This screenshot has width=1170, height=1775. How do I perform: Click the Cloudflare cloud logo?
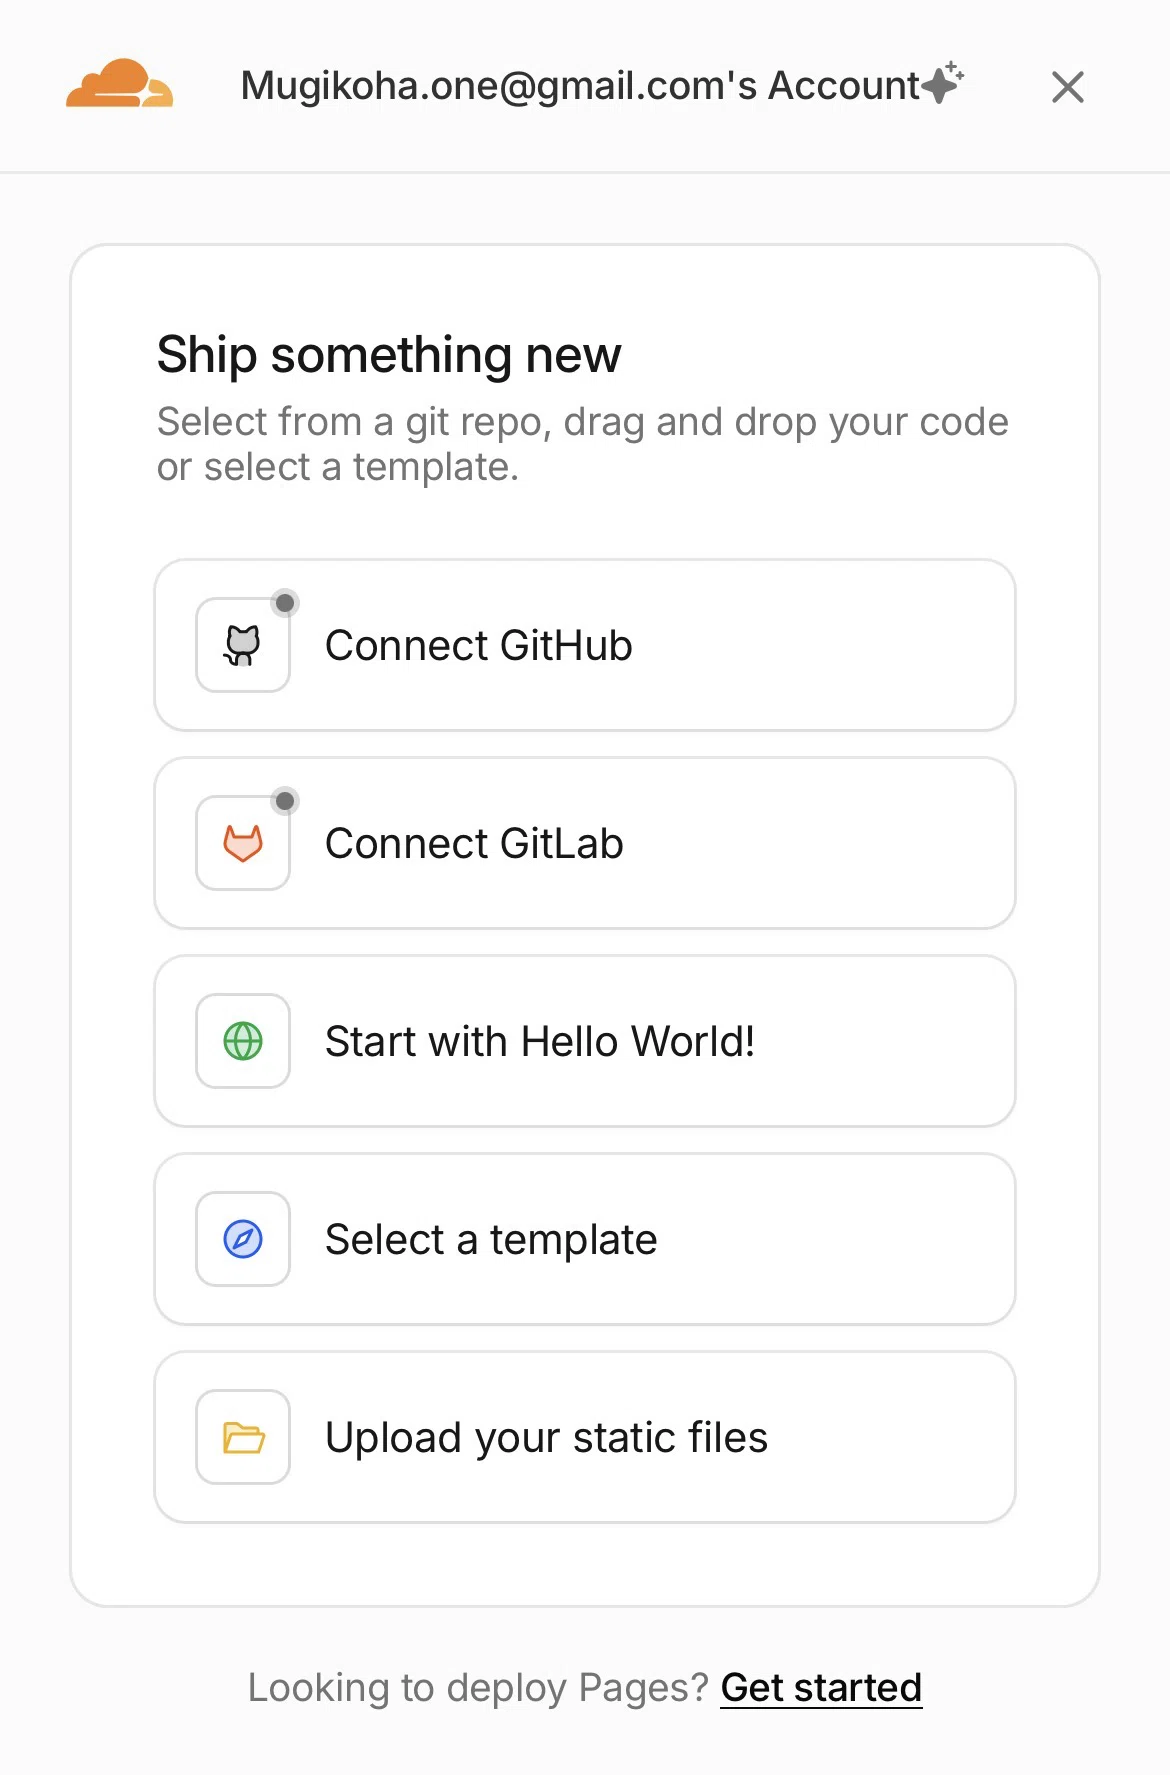119,84
